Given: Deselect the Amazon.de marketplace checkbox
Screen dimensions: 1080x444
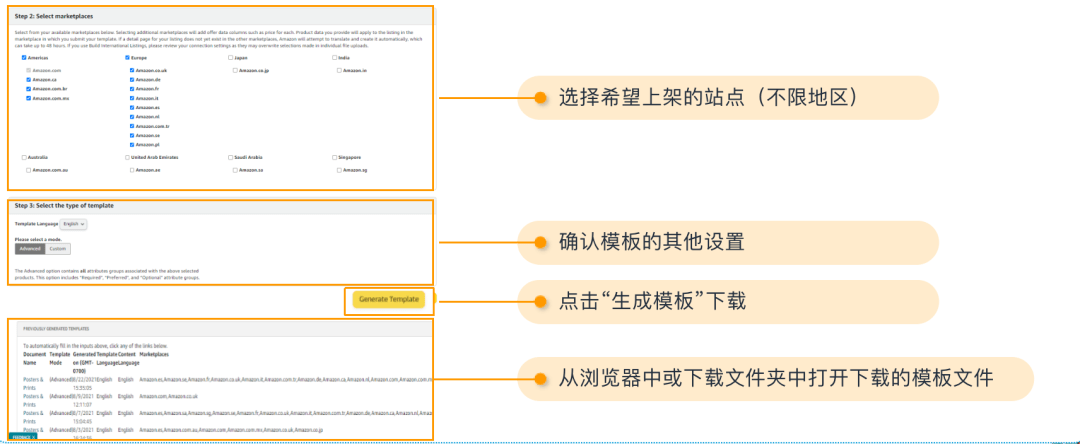Looking at the screenshot, I should (x=132, y=80).
